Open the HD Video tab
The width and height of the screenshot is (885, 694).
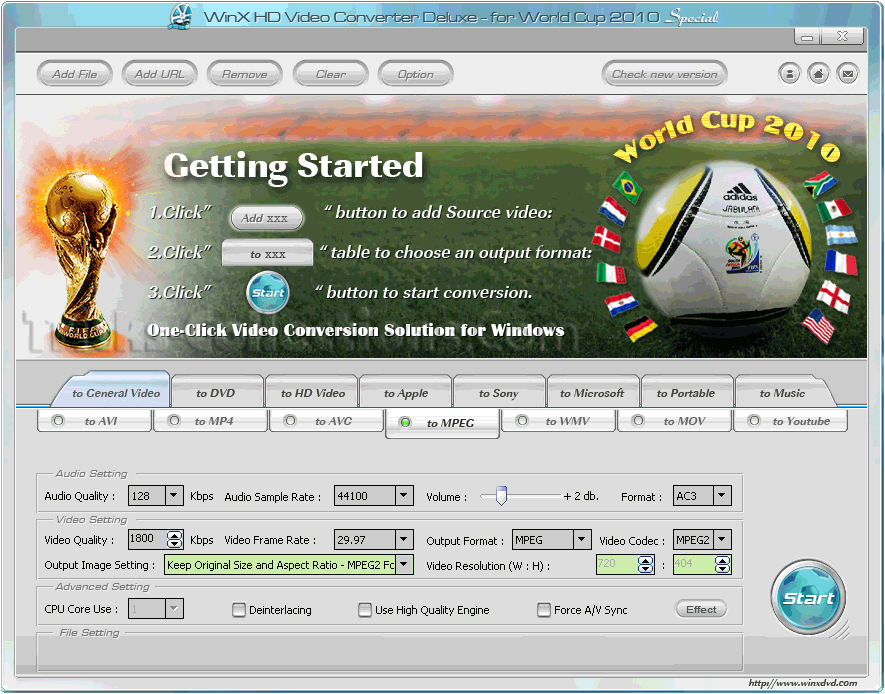(313, 393)
